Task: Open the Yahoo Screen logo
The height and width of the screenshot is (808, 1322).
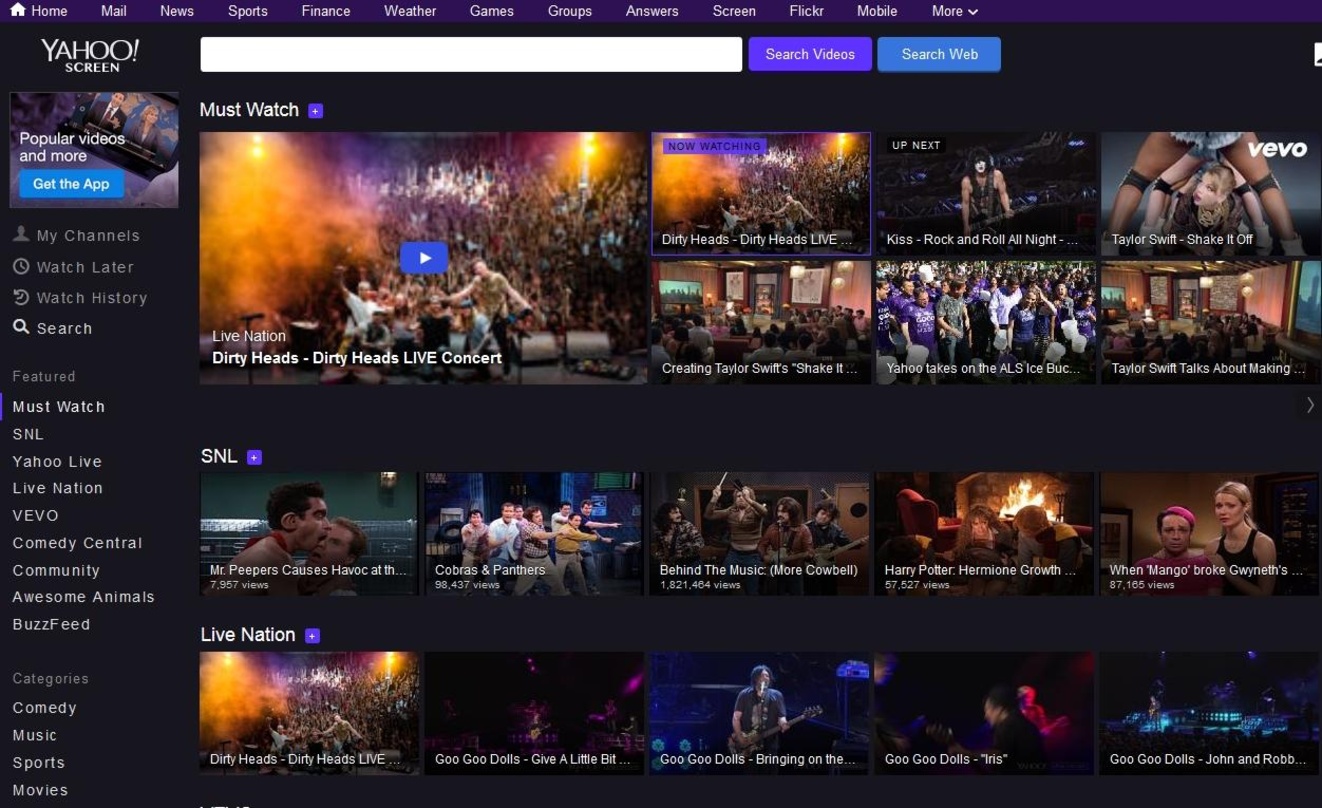Action: click(x=90, y=55)
